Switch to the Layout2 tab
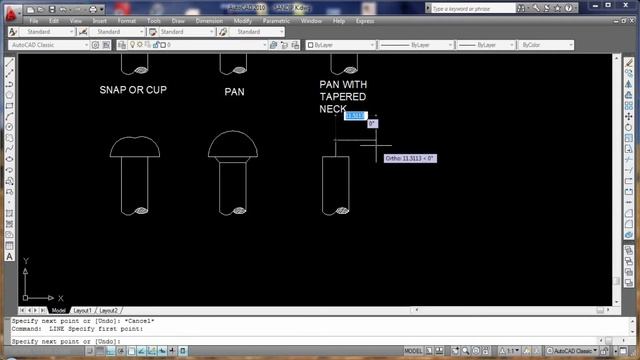 [x=109, y=311]
